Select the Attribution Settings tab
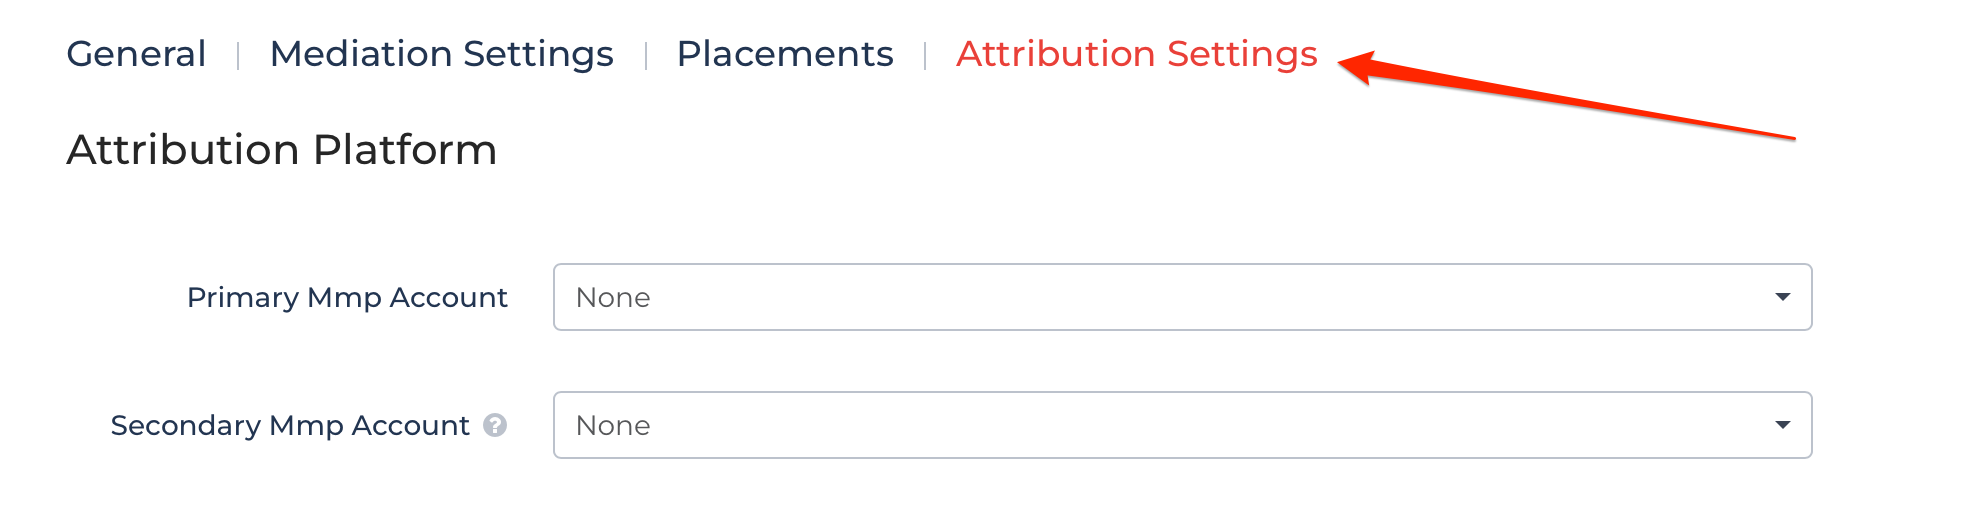This screenshot has width=1986, height=524. 1136,54
